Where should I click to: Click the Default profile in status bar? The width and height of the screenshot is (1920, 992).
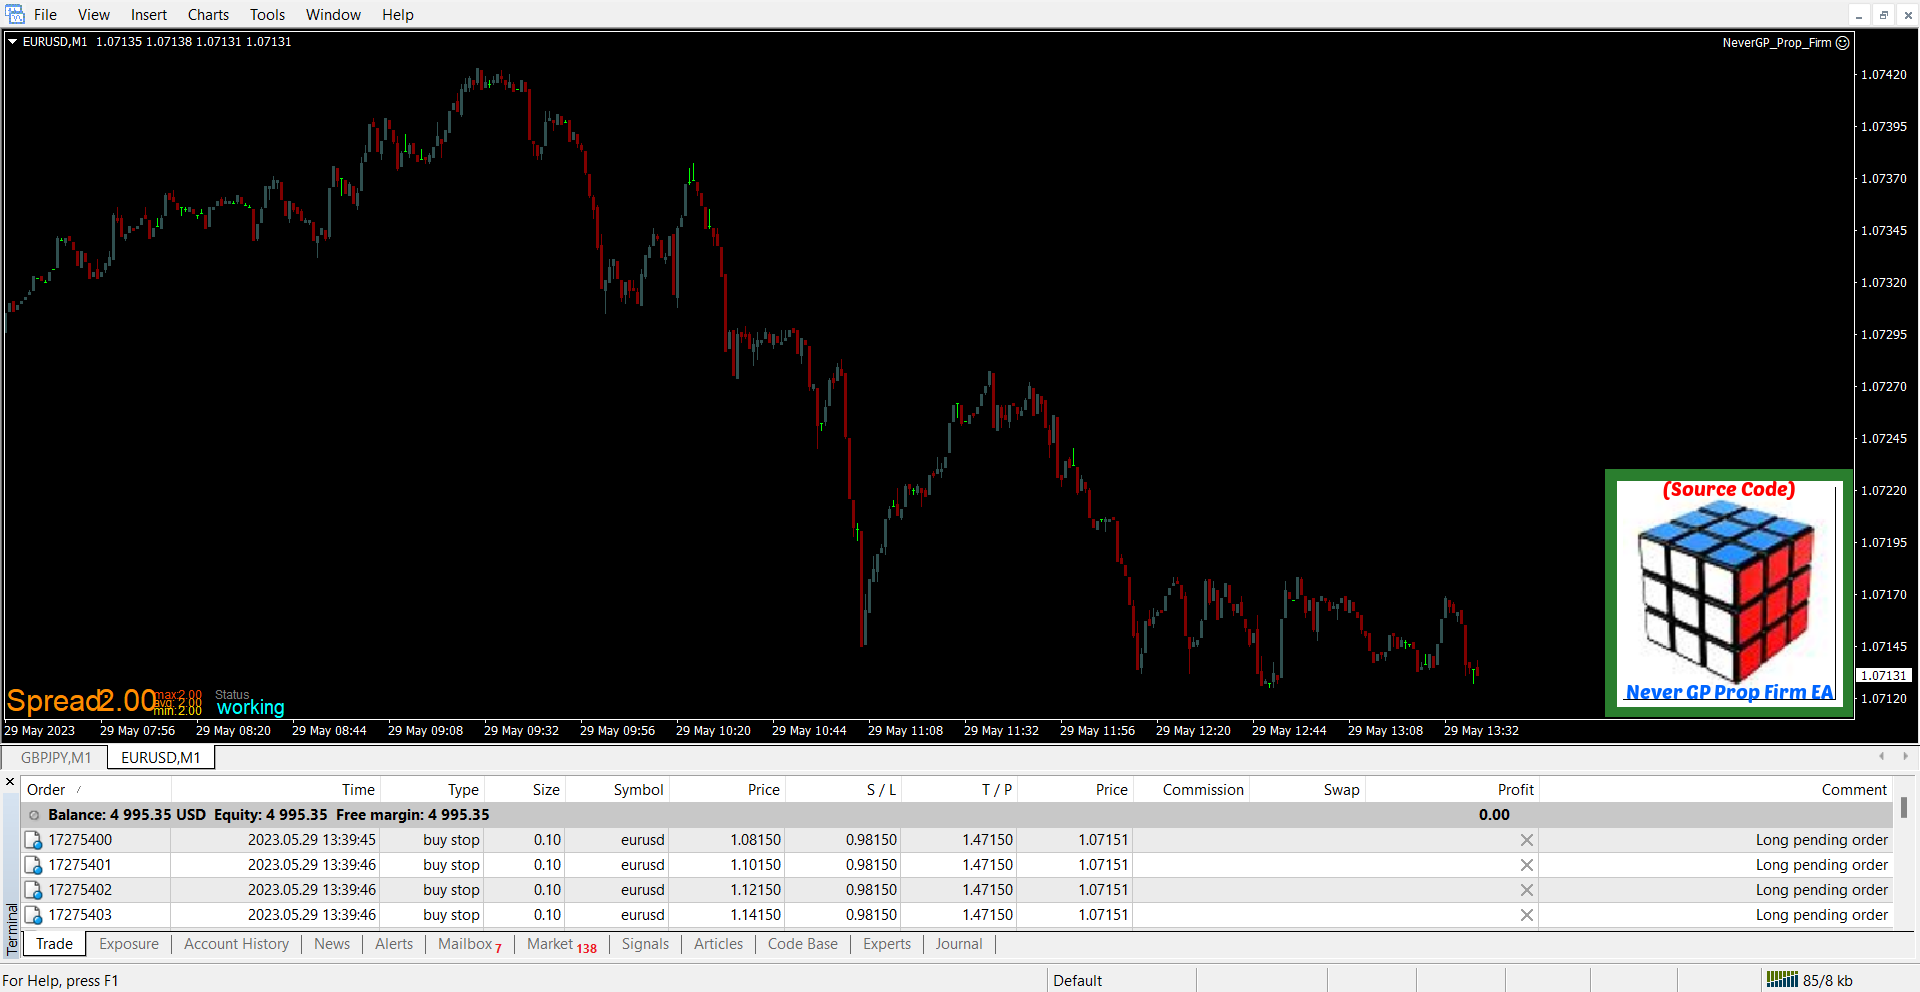click(1077, 980)
